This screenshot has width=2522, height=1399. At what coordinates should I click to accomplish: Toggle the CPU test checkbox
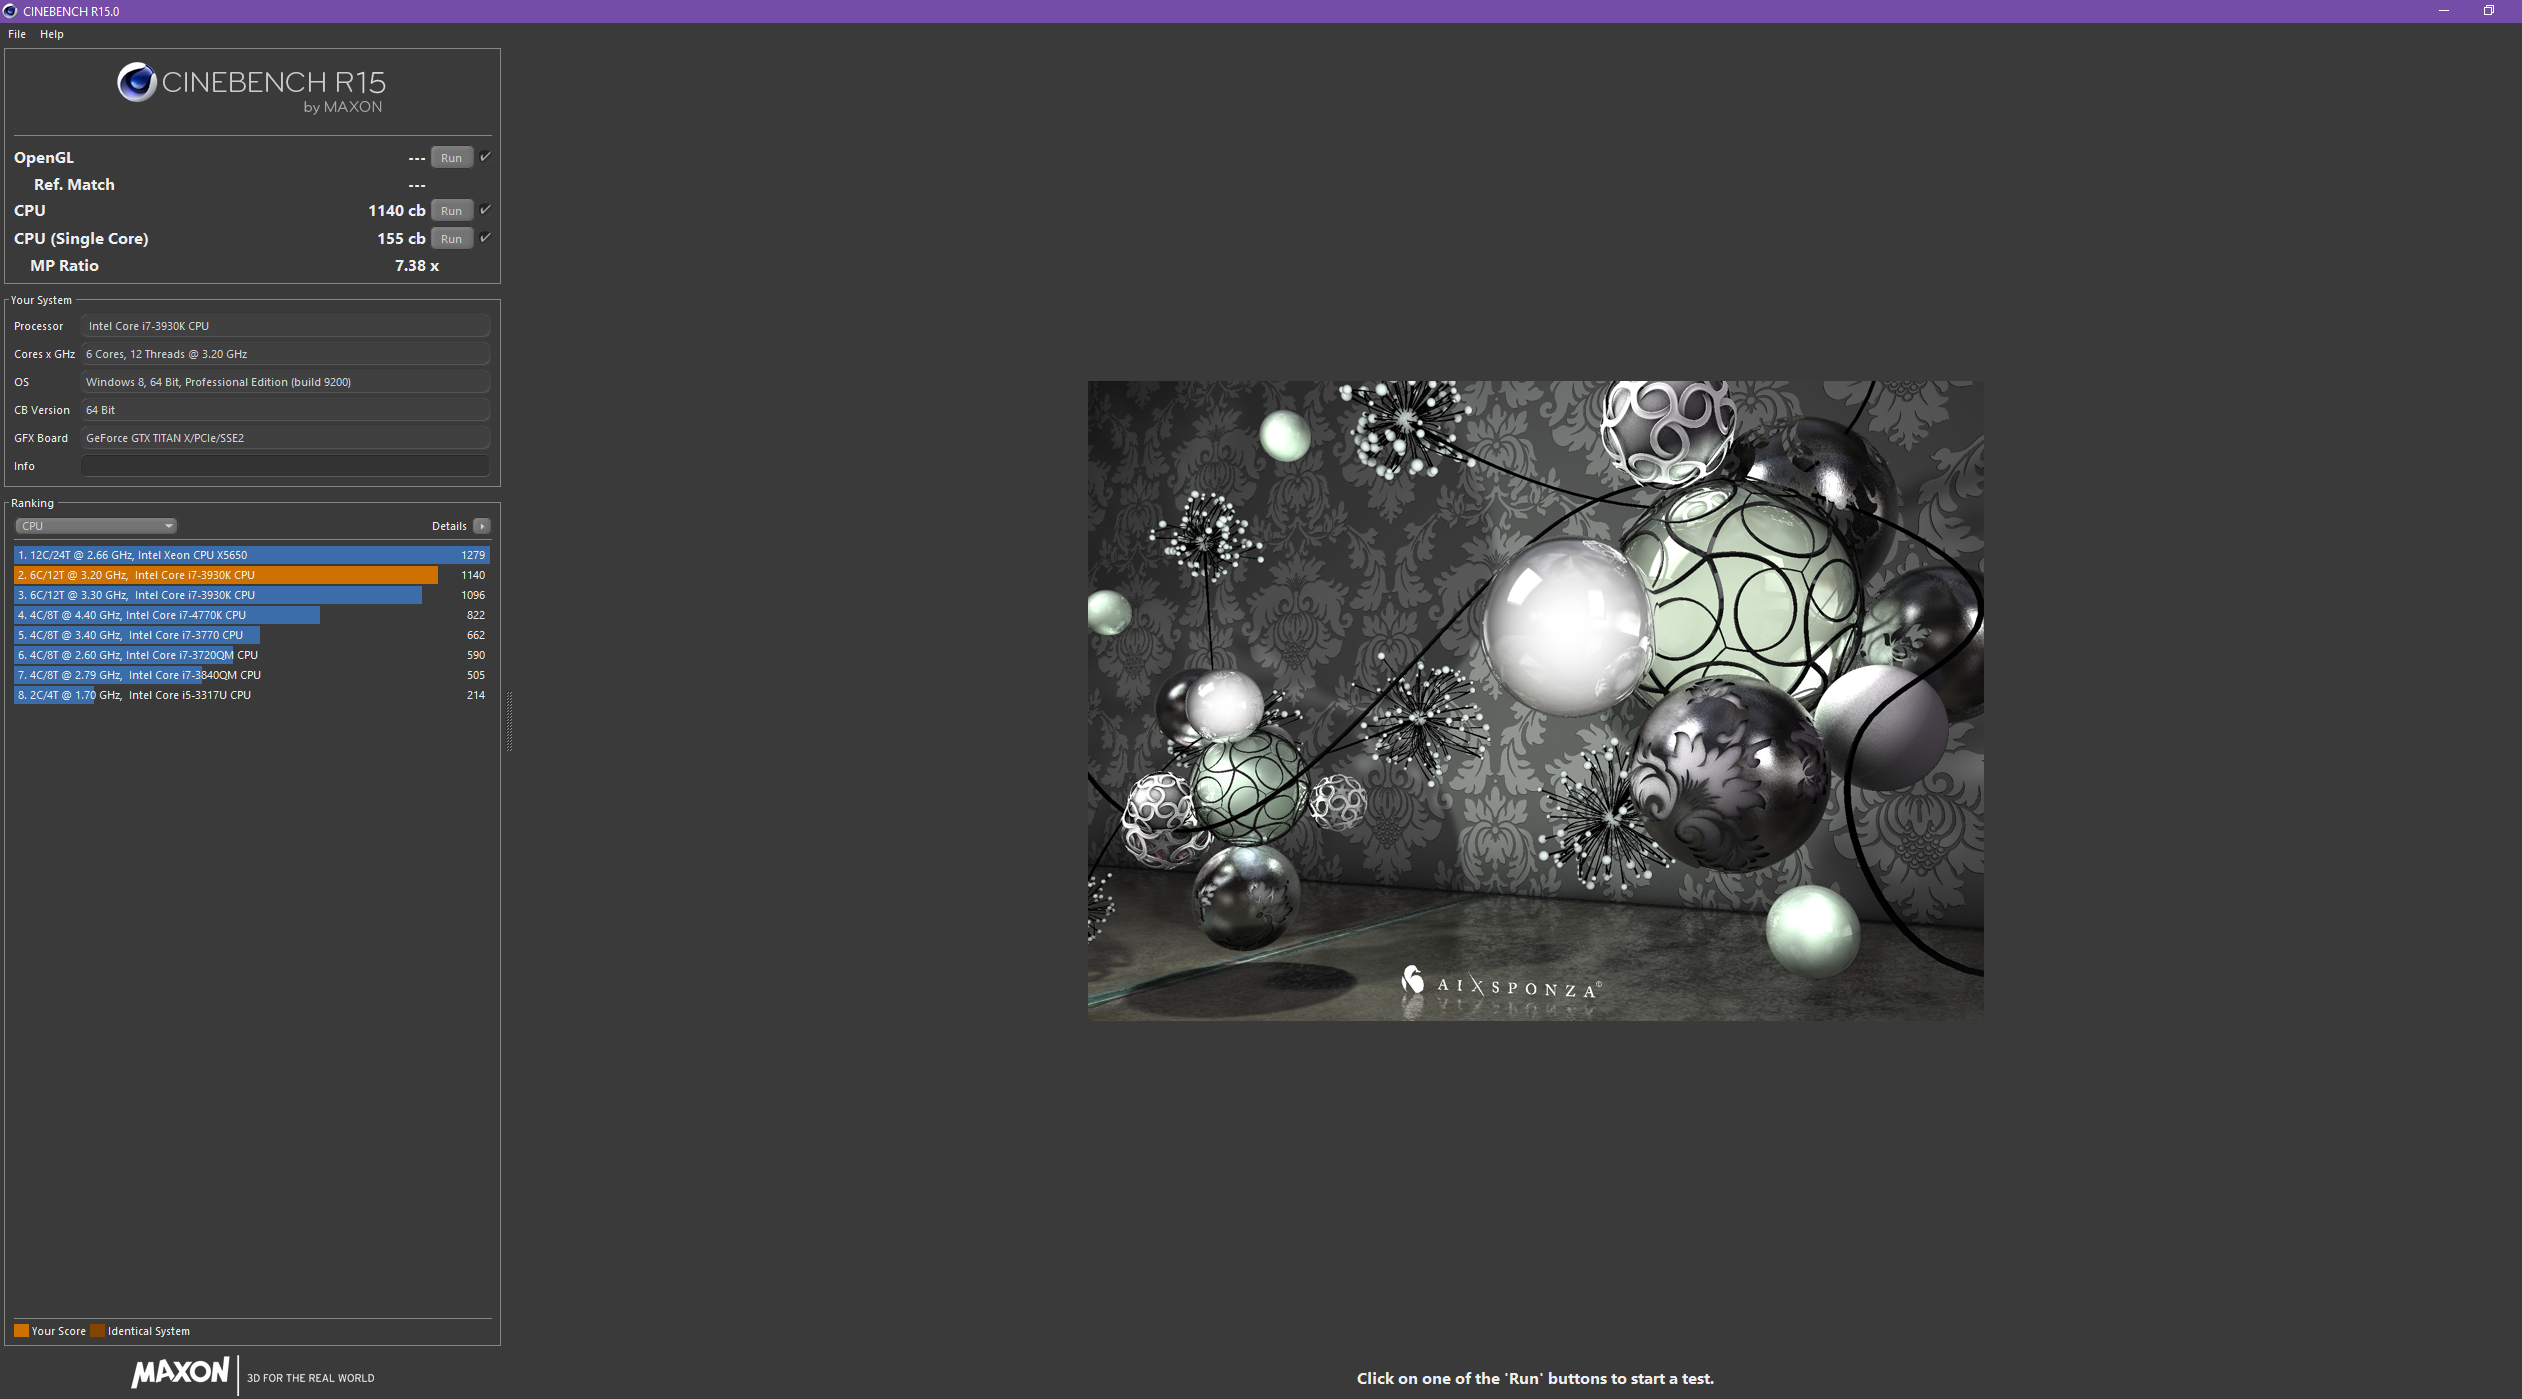click(x=485, y=210)
